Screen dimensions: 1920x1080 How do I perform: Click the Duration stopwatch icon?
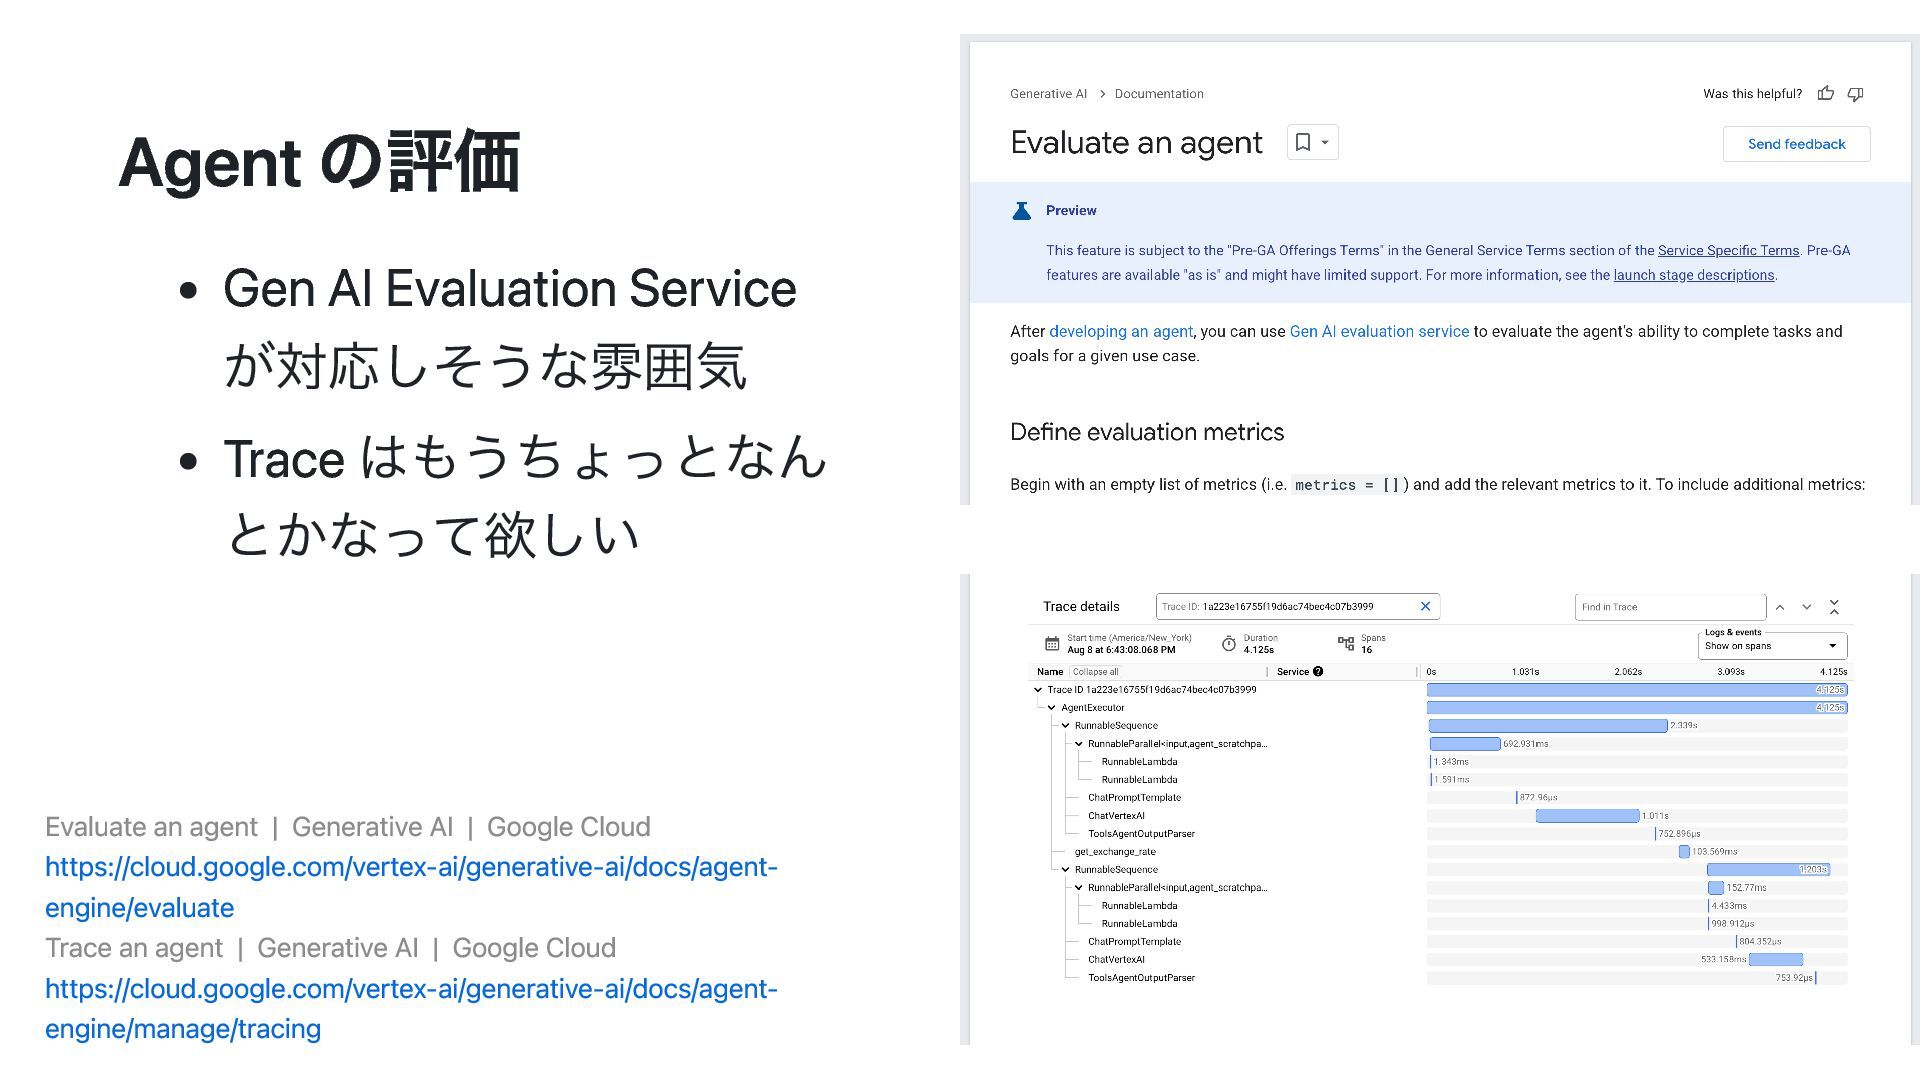tap(1229, 644)
